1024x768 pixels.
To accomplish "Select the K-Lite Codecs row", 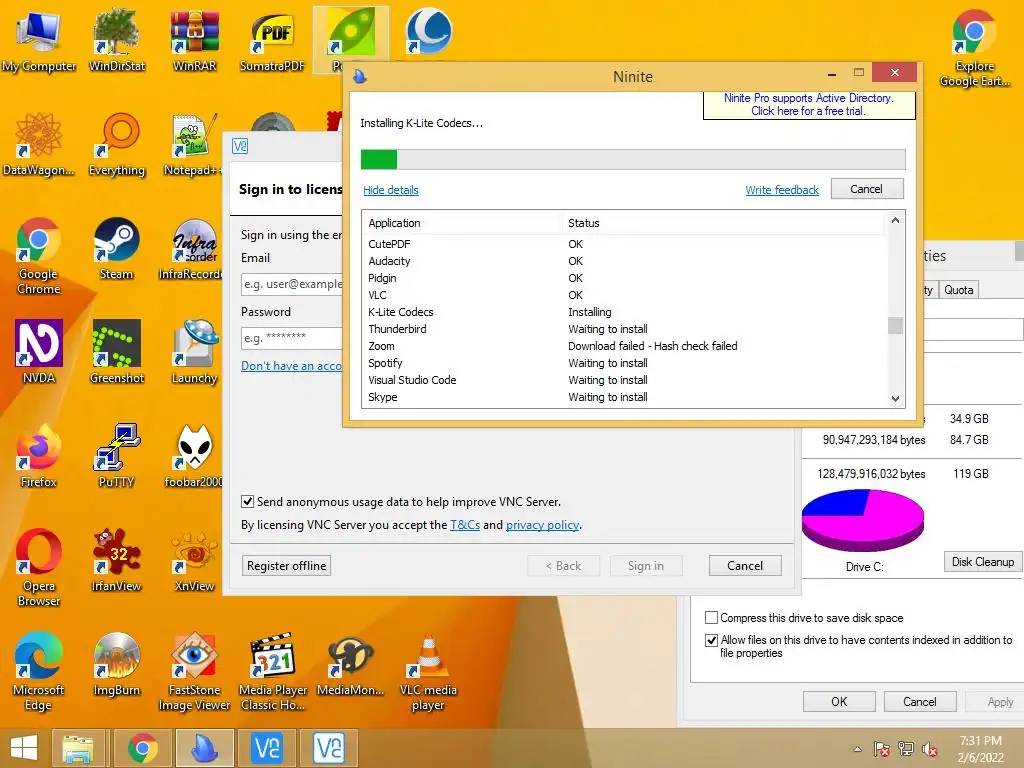I will 625,312.
